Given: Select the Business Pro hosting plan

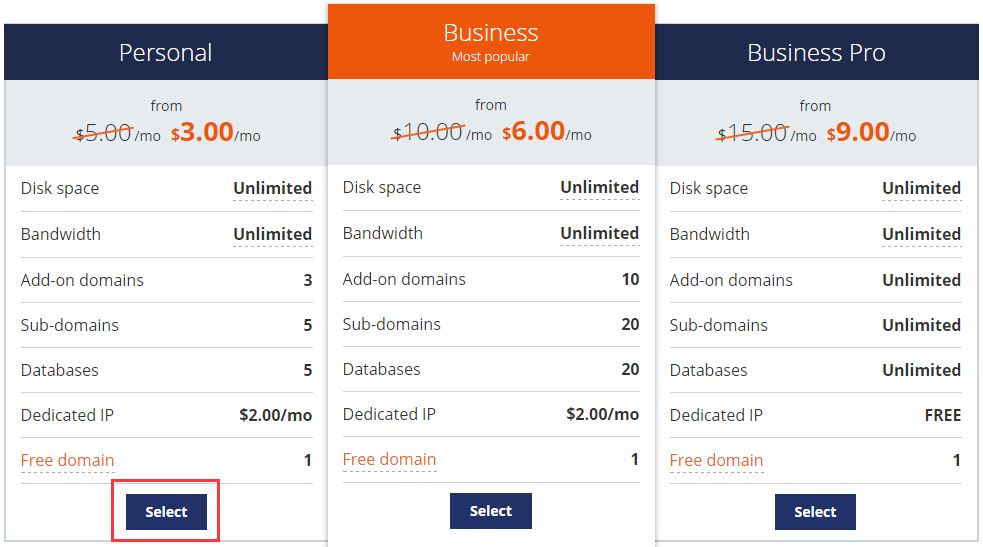Looking at the screenshot, I should (815, 512).
